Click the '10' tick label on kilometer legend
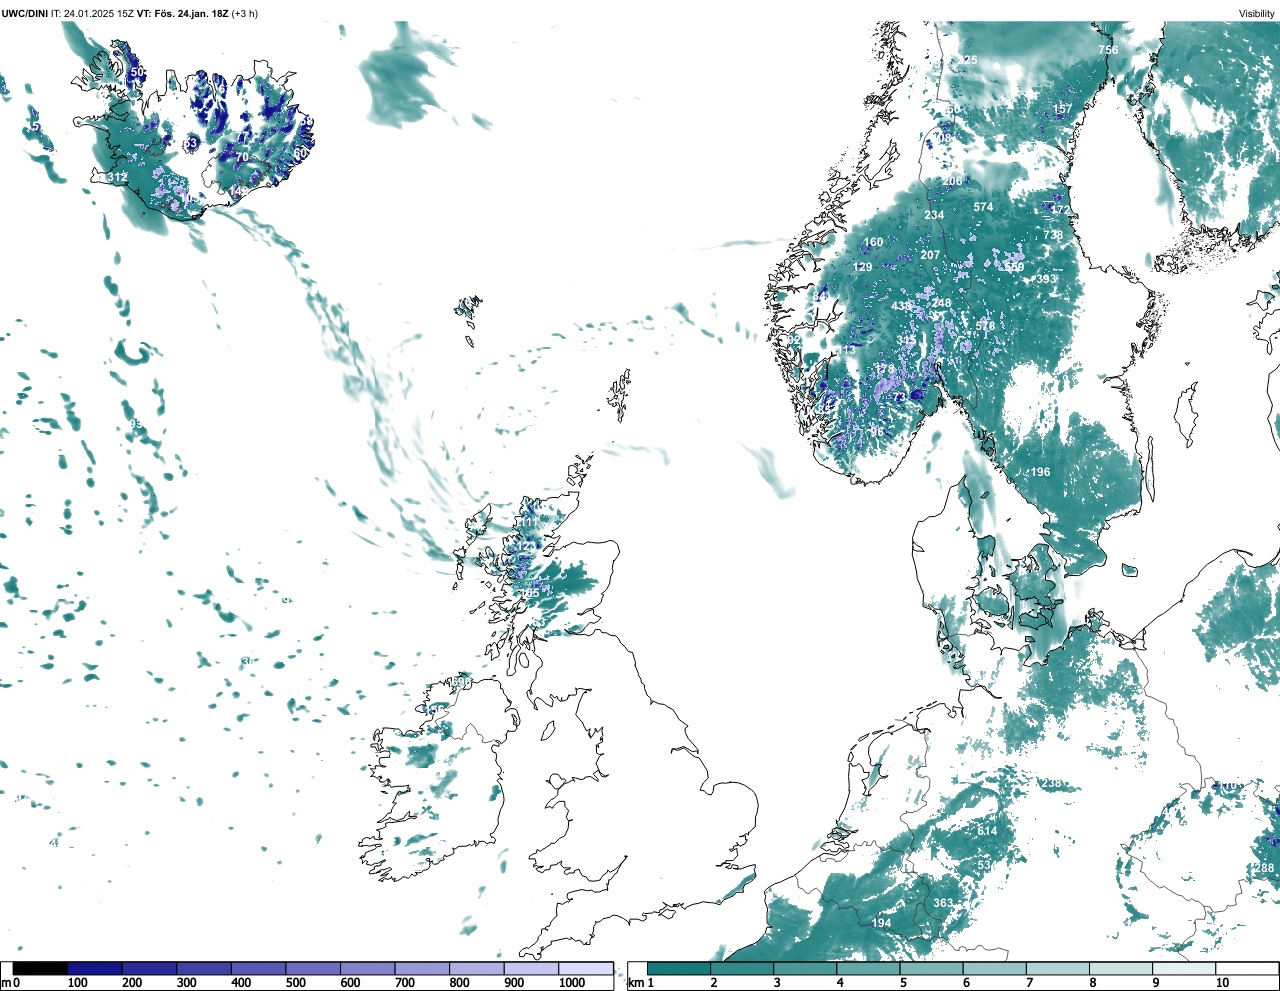The width and height of the screenshot is (1280, 991). (x=1222, y=983)
